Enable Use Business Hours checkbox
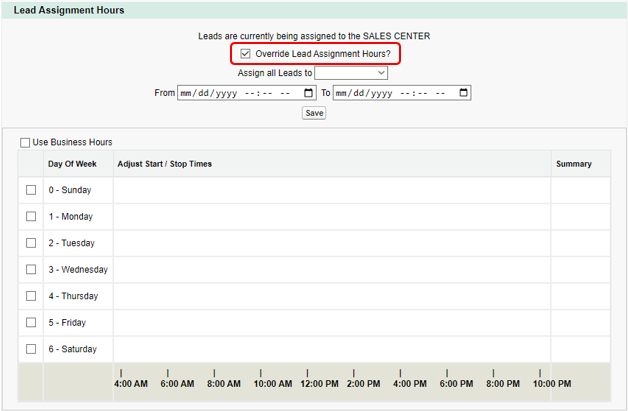This screenshot has width=628, height=411. [25, 143]
